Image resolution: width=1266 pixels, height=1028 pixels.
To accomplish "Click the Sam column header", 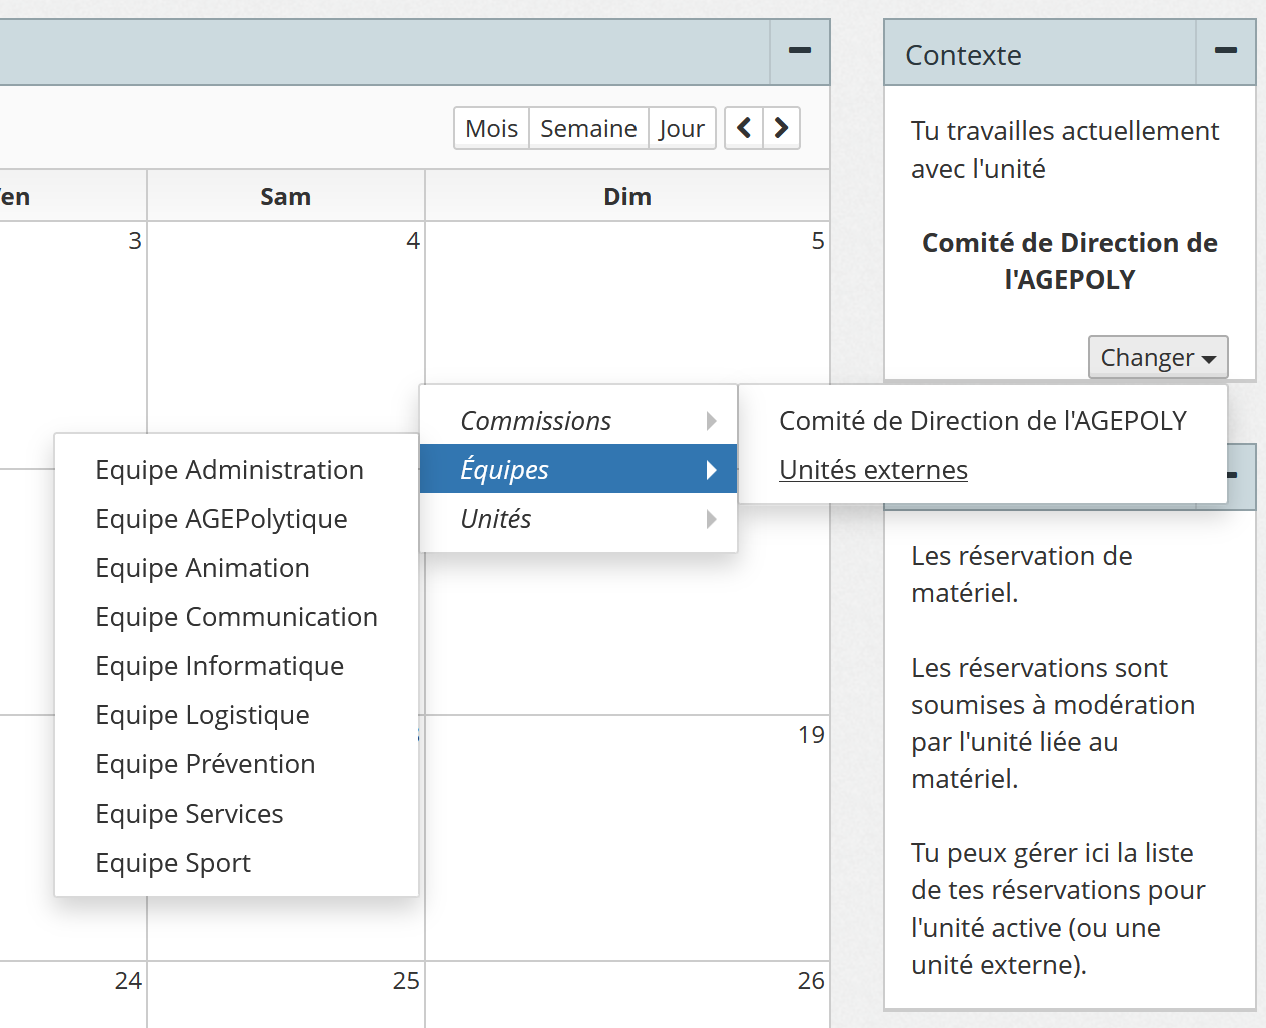I will coord(286,196).
